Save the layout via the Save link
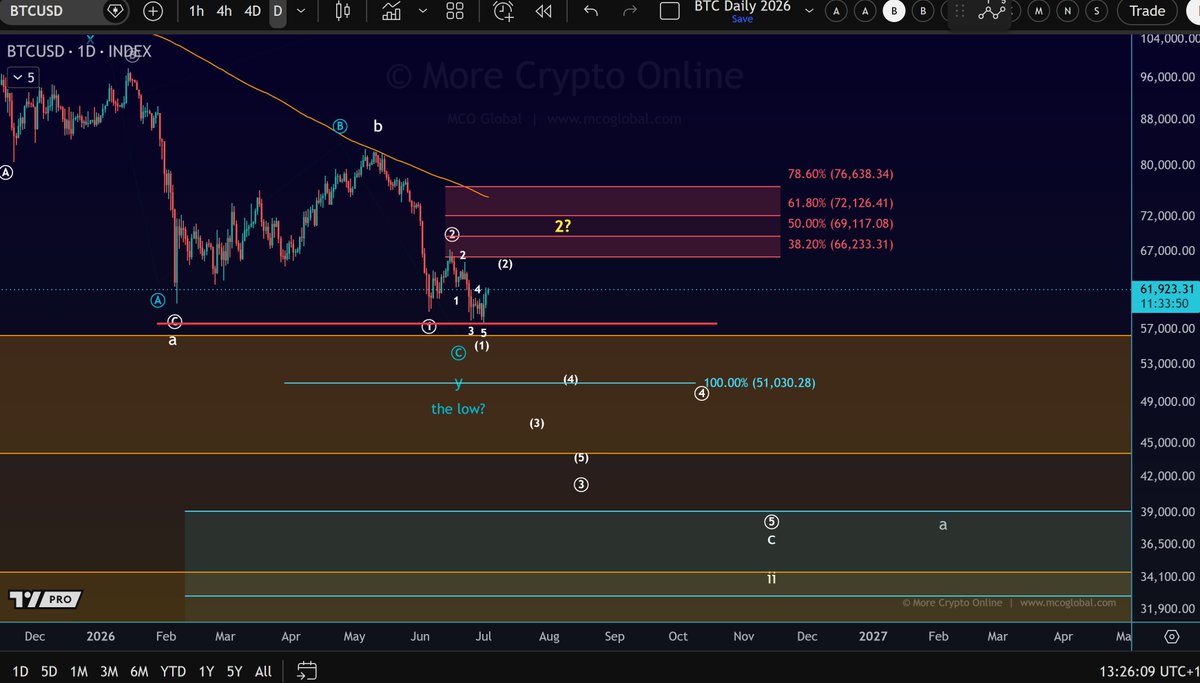The width and height of the screenshot is (1200, 683). [742, 19]
